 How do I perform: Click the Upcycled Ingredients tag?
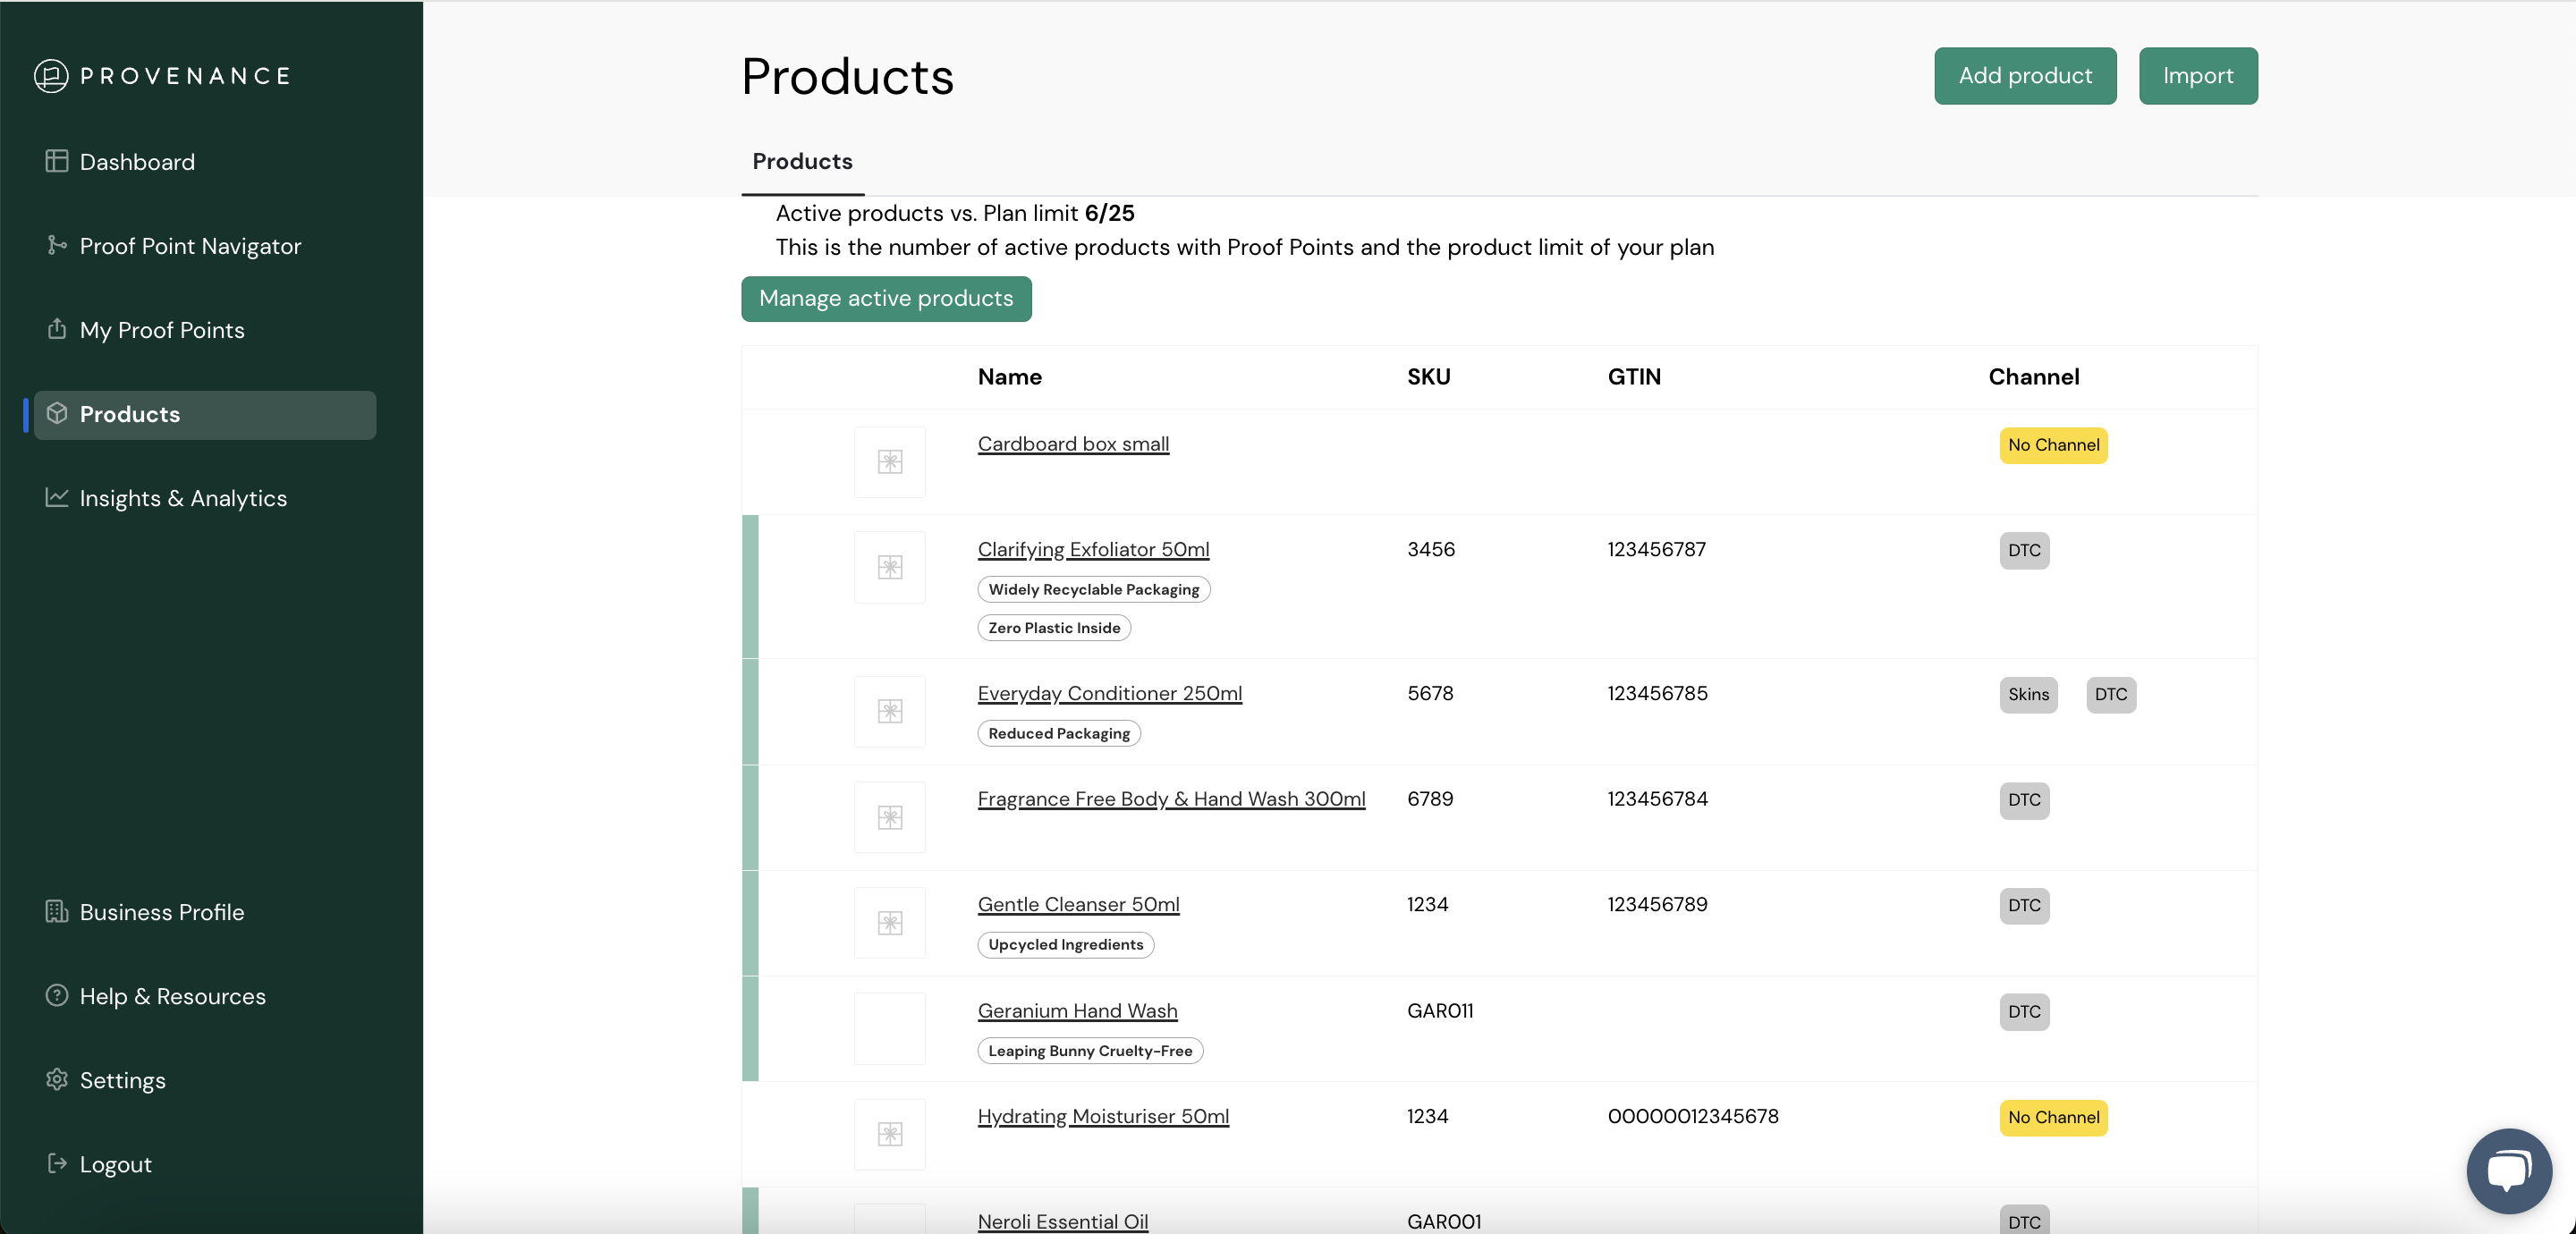click(x=1065, y=945)
